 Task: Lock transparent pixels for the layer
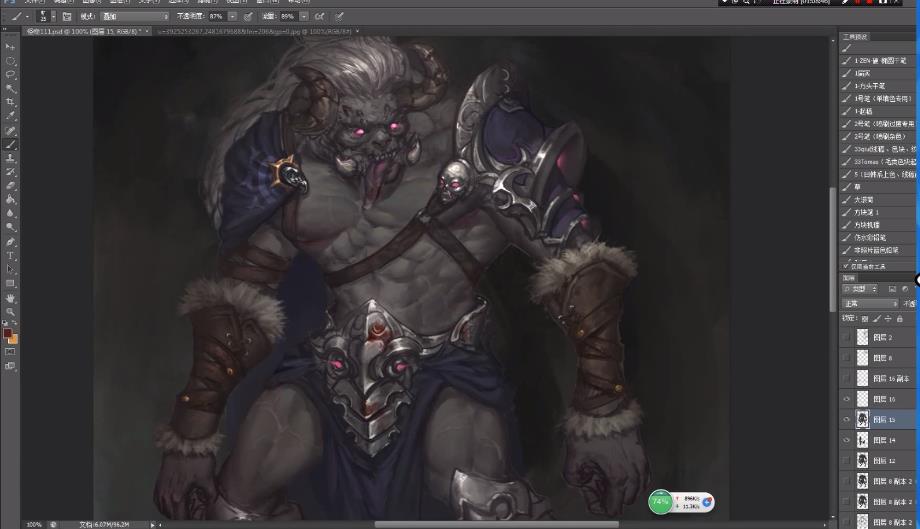[x=865, y=318]
